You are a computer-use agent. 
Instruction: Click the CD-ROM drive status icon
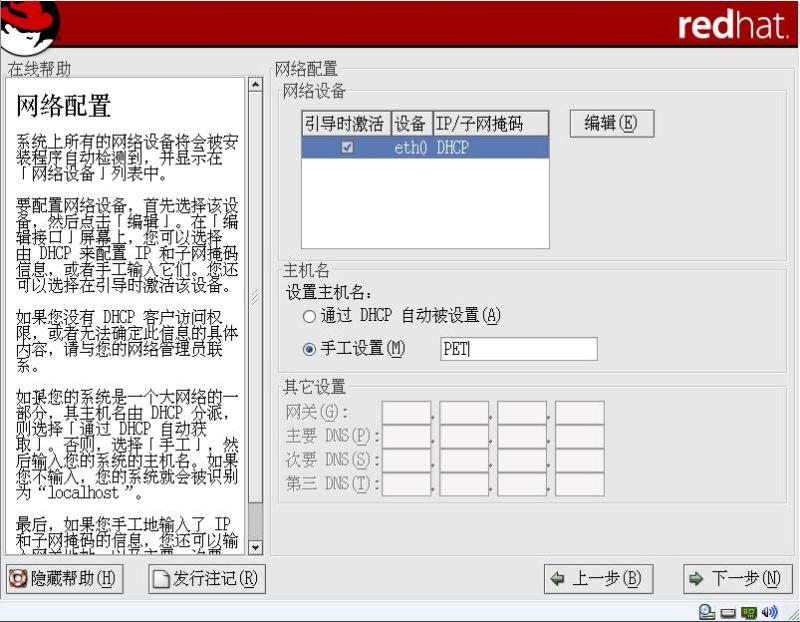click(708, 612)
